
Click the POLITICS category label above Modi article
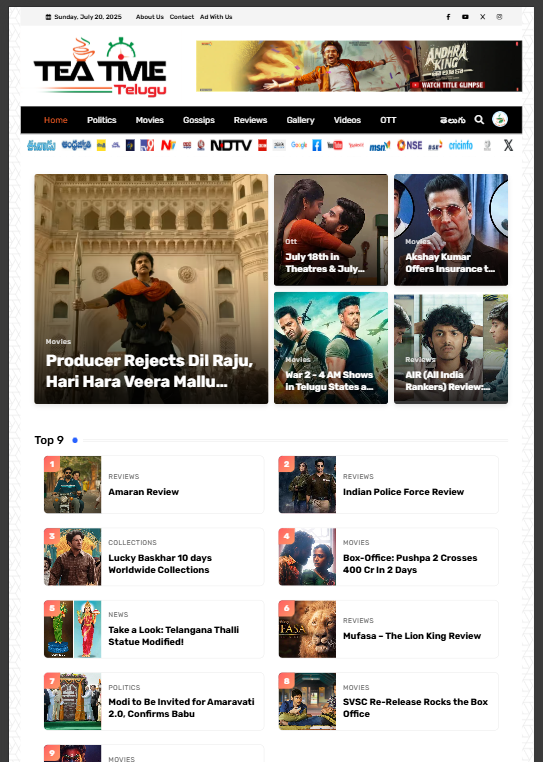124,687
